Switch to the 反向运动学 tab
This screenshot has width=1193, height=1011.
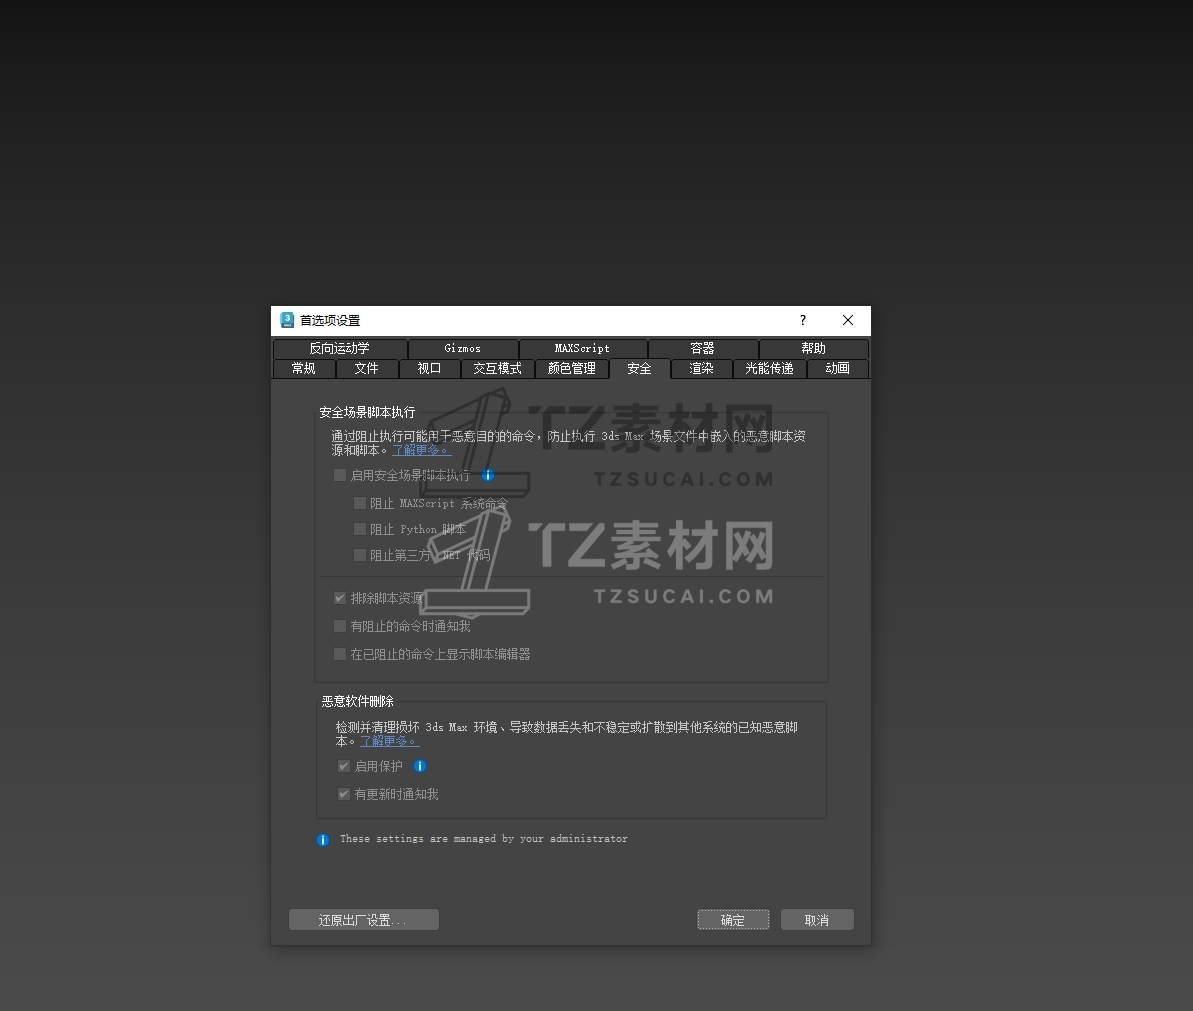coord(339,348)
